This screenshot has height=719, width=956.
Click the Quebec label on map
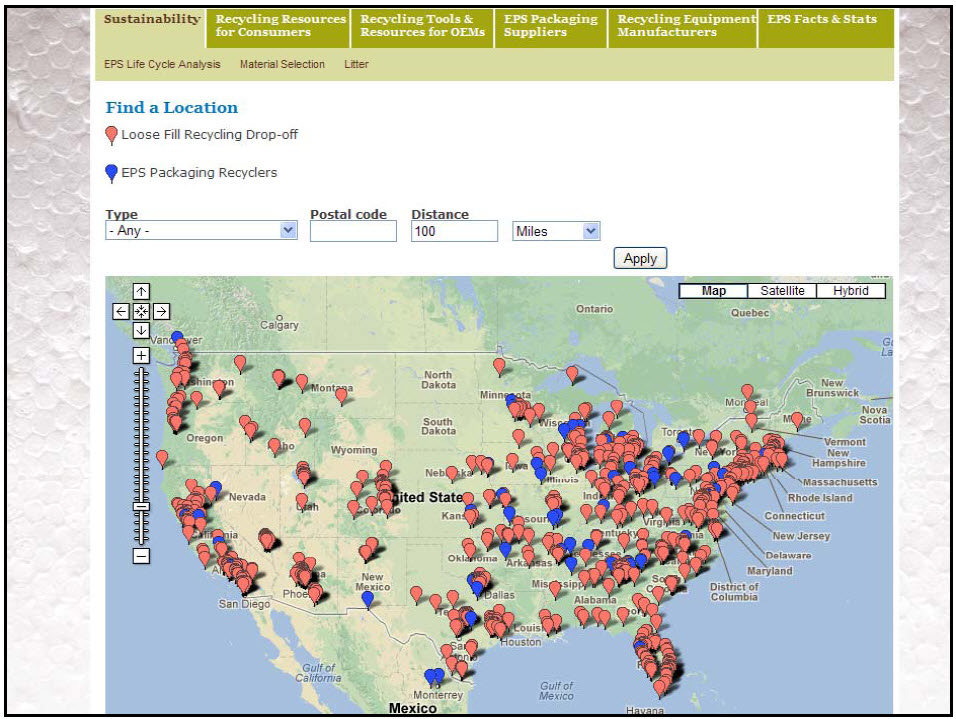750,313
